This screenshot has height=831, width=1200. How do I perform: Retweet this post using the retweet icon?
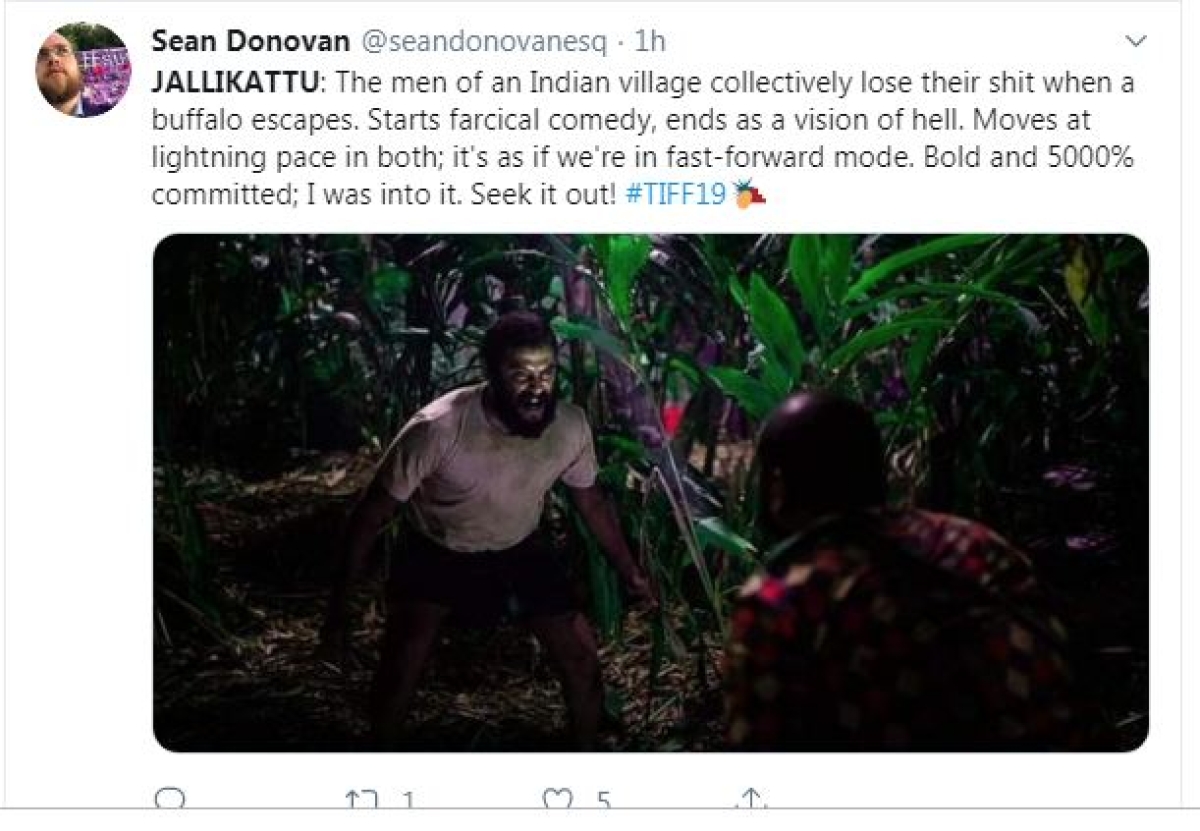[360, 798]
